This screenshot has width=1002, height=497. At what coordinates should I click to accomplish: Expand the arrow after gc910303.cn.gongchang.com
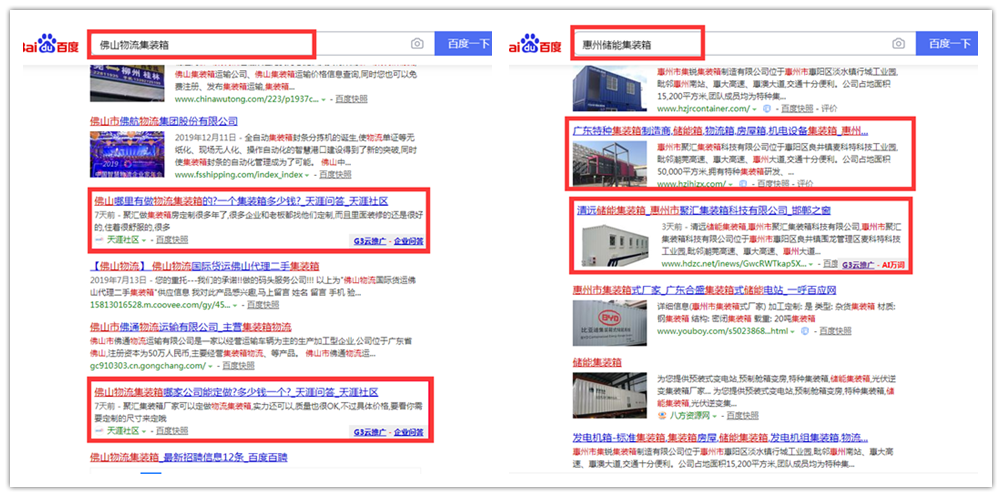(209, 366)
